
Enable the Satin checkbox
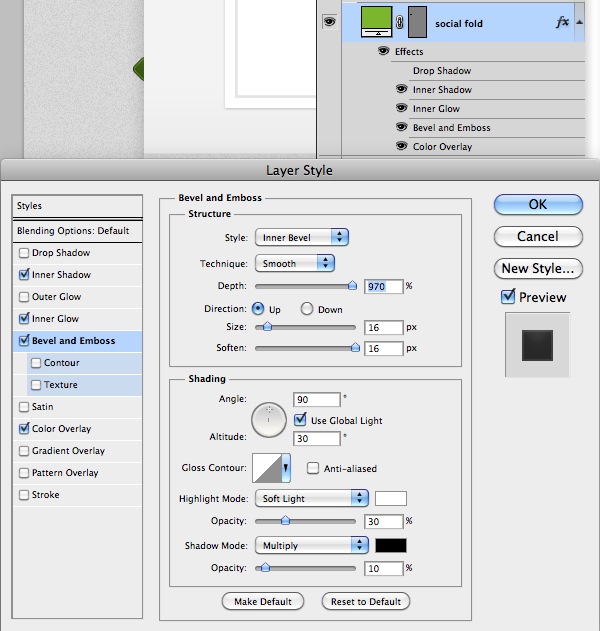coord(24,407)
